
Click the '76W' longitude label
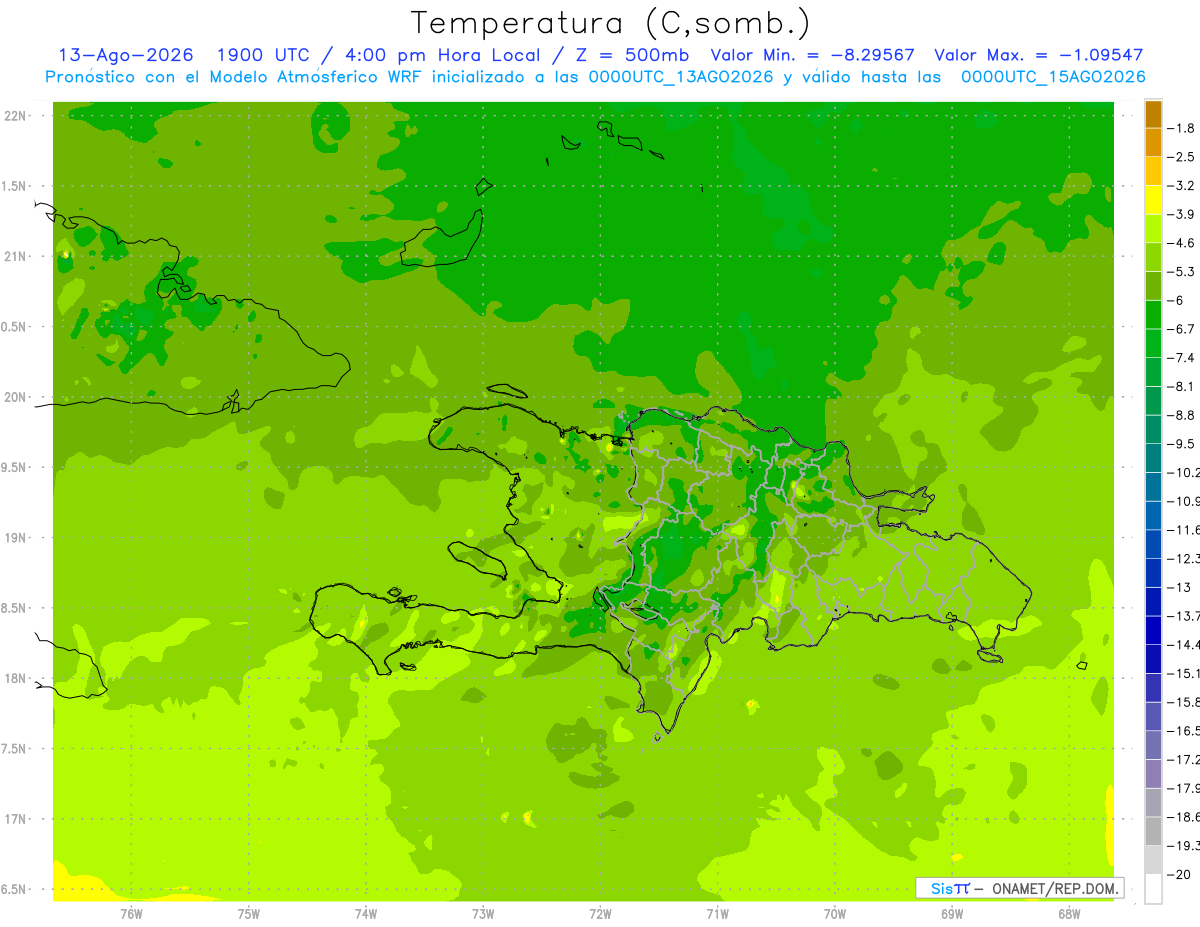(x=131, y=914)
